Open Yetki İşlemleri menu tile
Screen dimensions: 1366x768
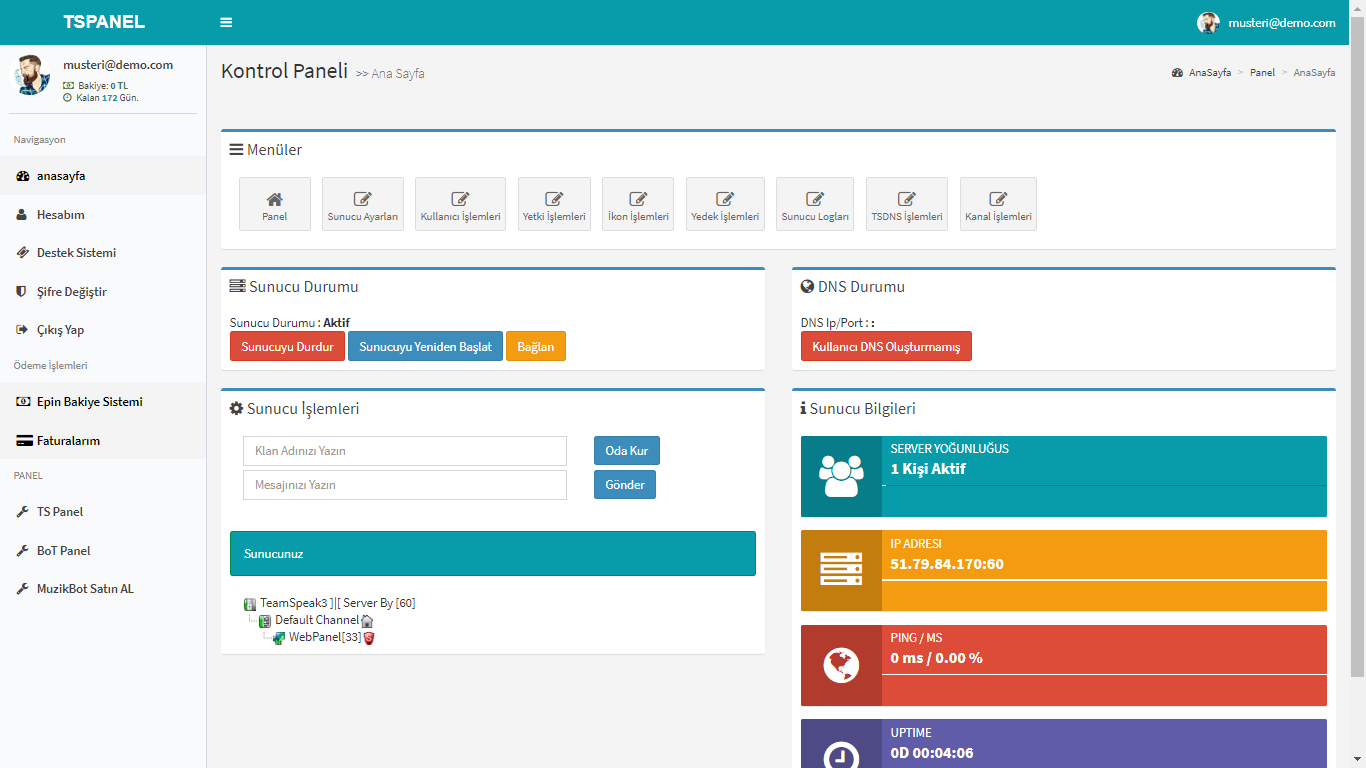(x=554, y=204)
